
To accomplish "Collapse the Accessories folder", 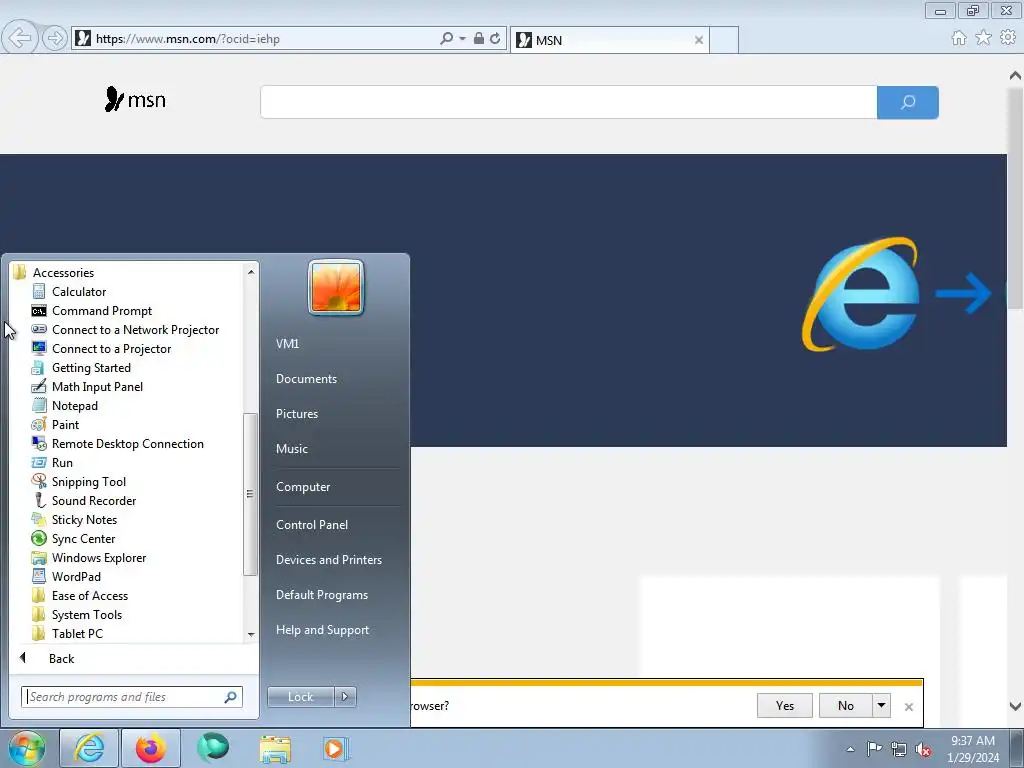I will coord(63,272).
